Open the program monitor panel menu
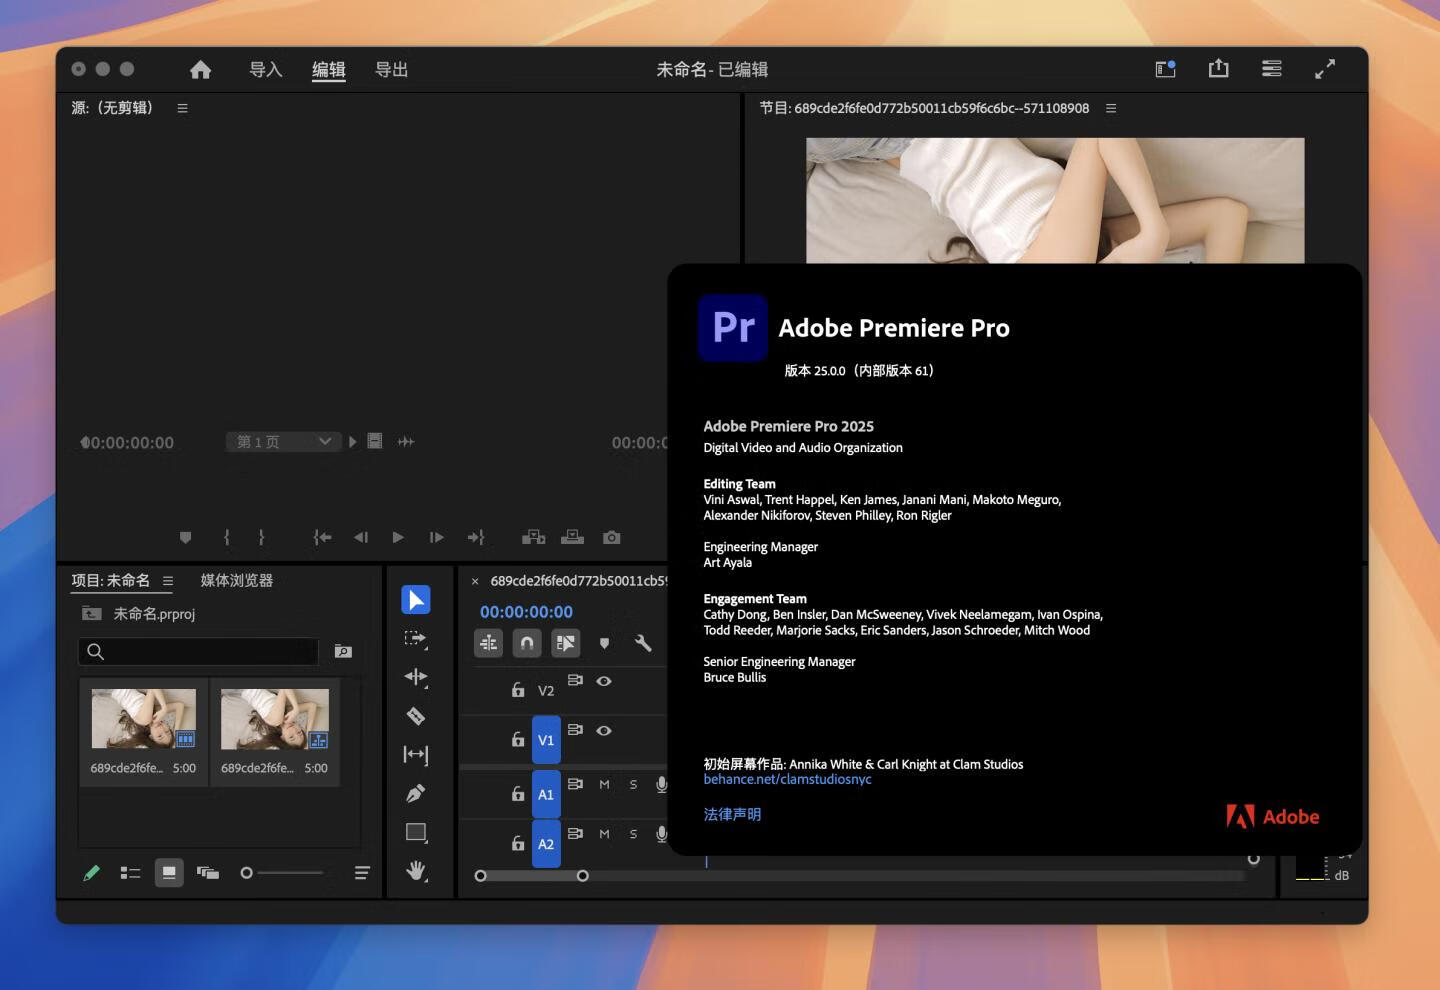The image size is (1440, 990). (x=1111, y=108)
